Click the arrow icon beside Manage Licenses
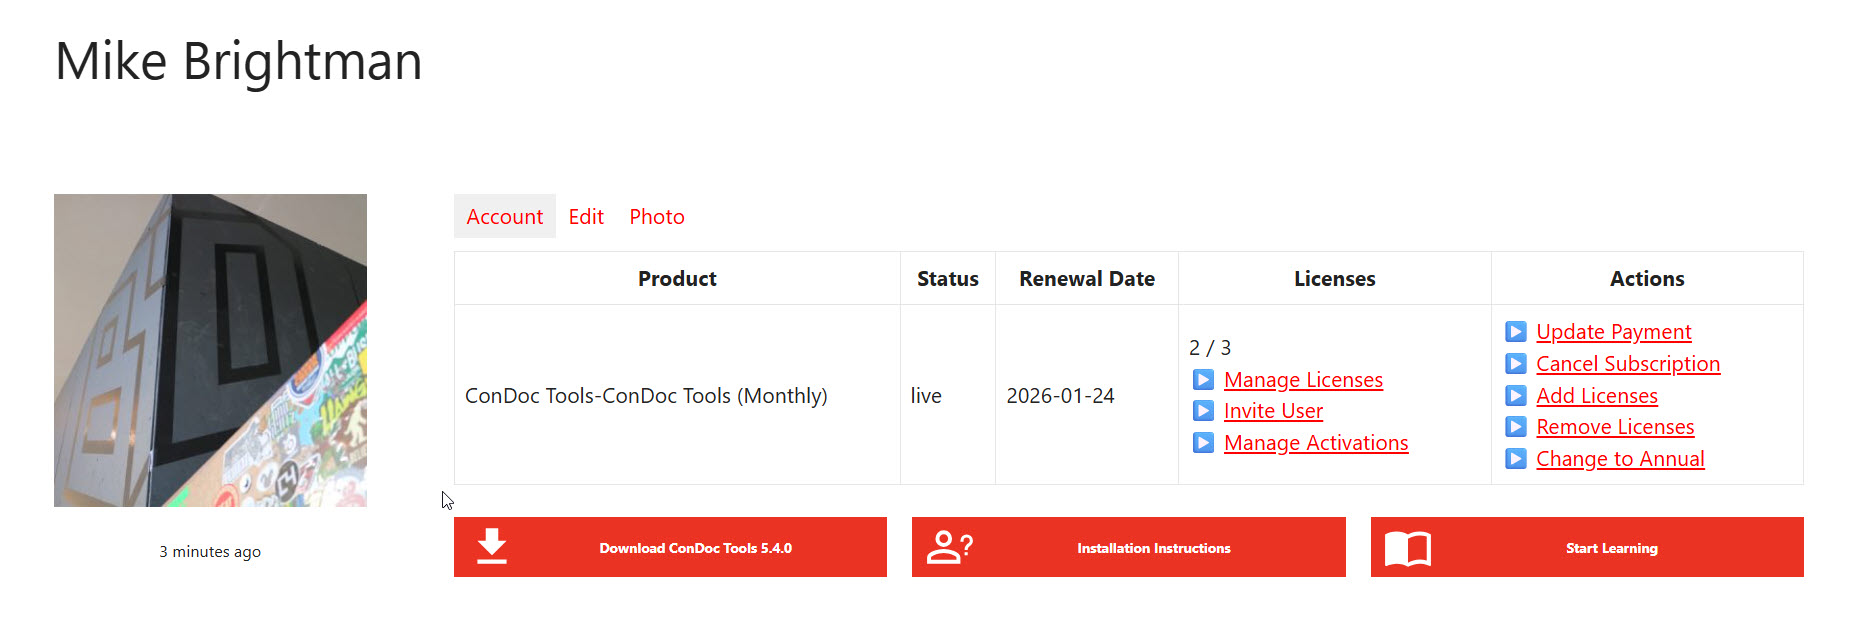Image resolution: width=1860 pixels, height=630 pixels. (x=1204, y=379)
